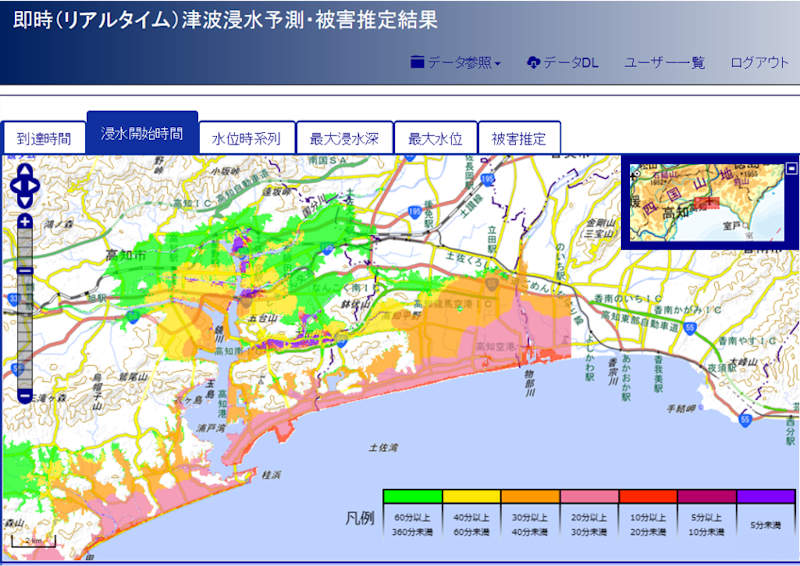This screenshot has width=800, height=566.
Task: Pan the map down with the arrow control
Action: [24, 201]
